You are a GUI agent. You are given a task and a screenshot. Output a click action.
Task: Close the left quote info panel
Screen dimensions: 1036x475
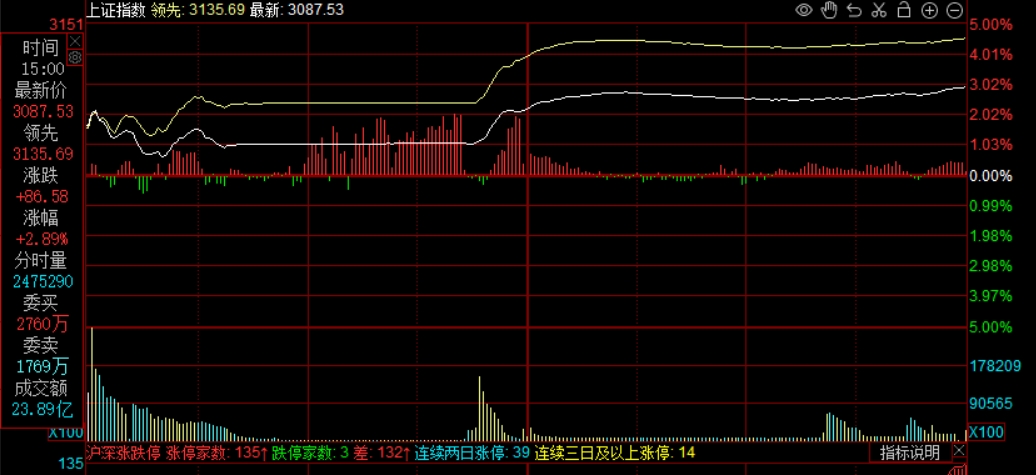click(x=75, y=41)
